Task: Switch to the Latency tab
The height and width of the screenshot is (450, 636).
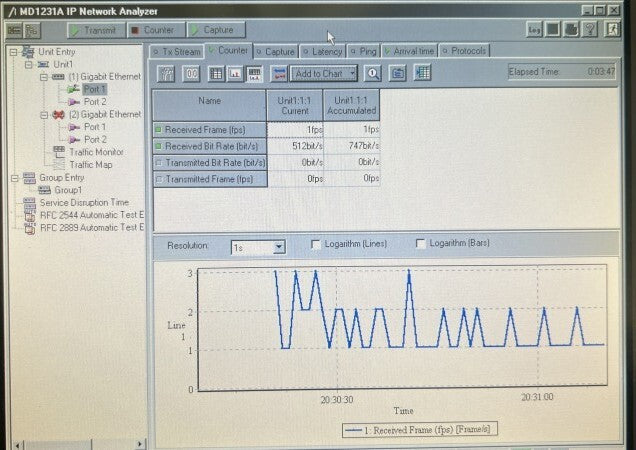Action: (323, 52)
